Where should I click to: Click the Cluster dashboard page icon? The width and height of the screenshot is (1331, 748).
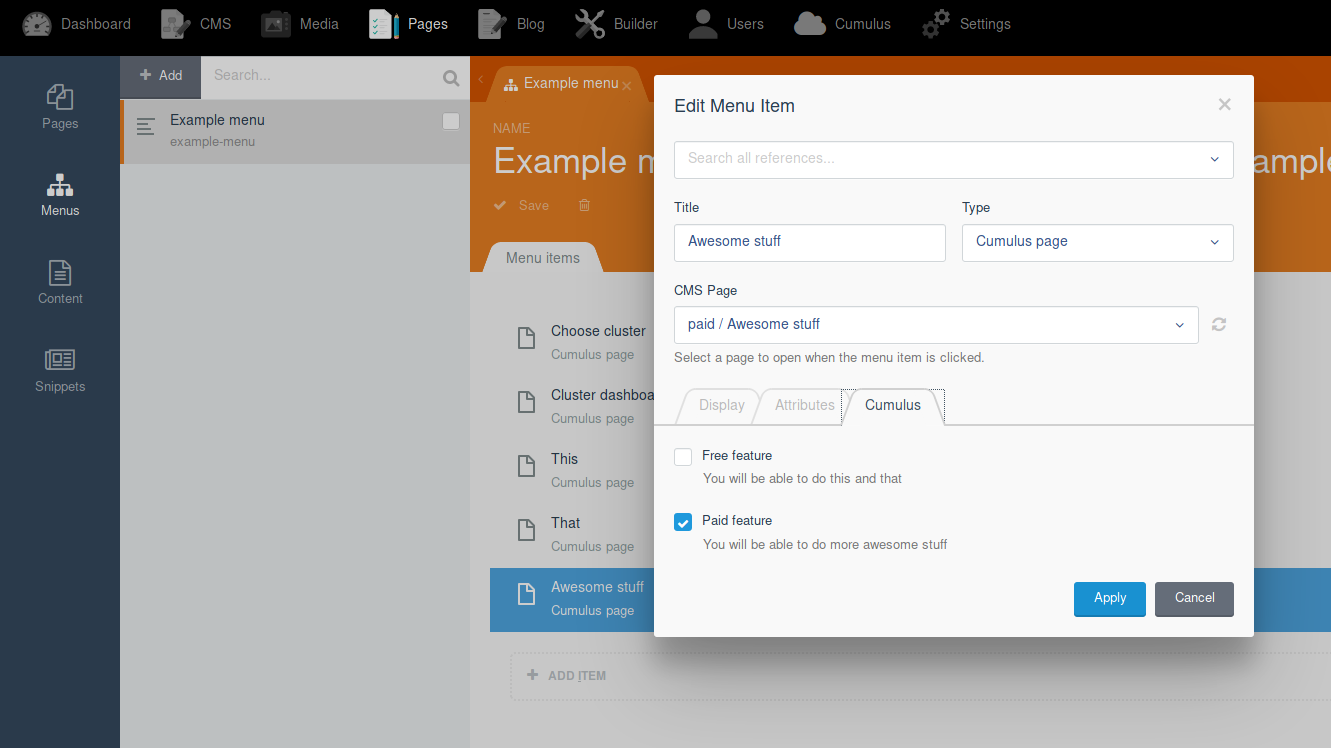pos(526,402)
